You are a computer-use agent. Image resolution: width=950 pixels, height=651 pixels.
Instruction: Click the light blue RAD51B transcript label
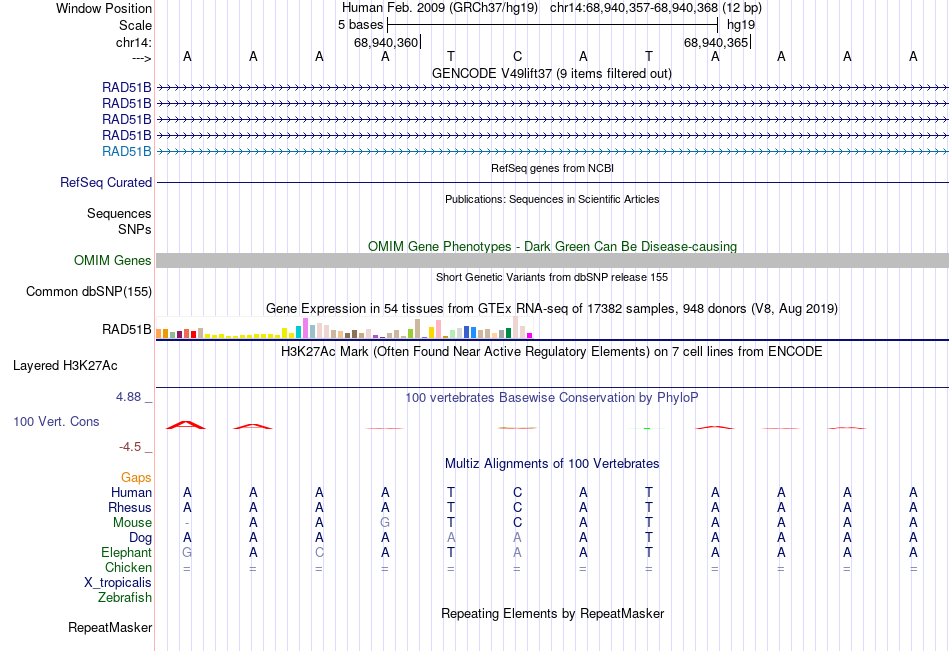point(127,152)
